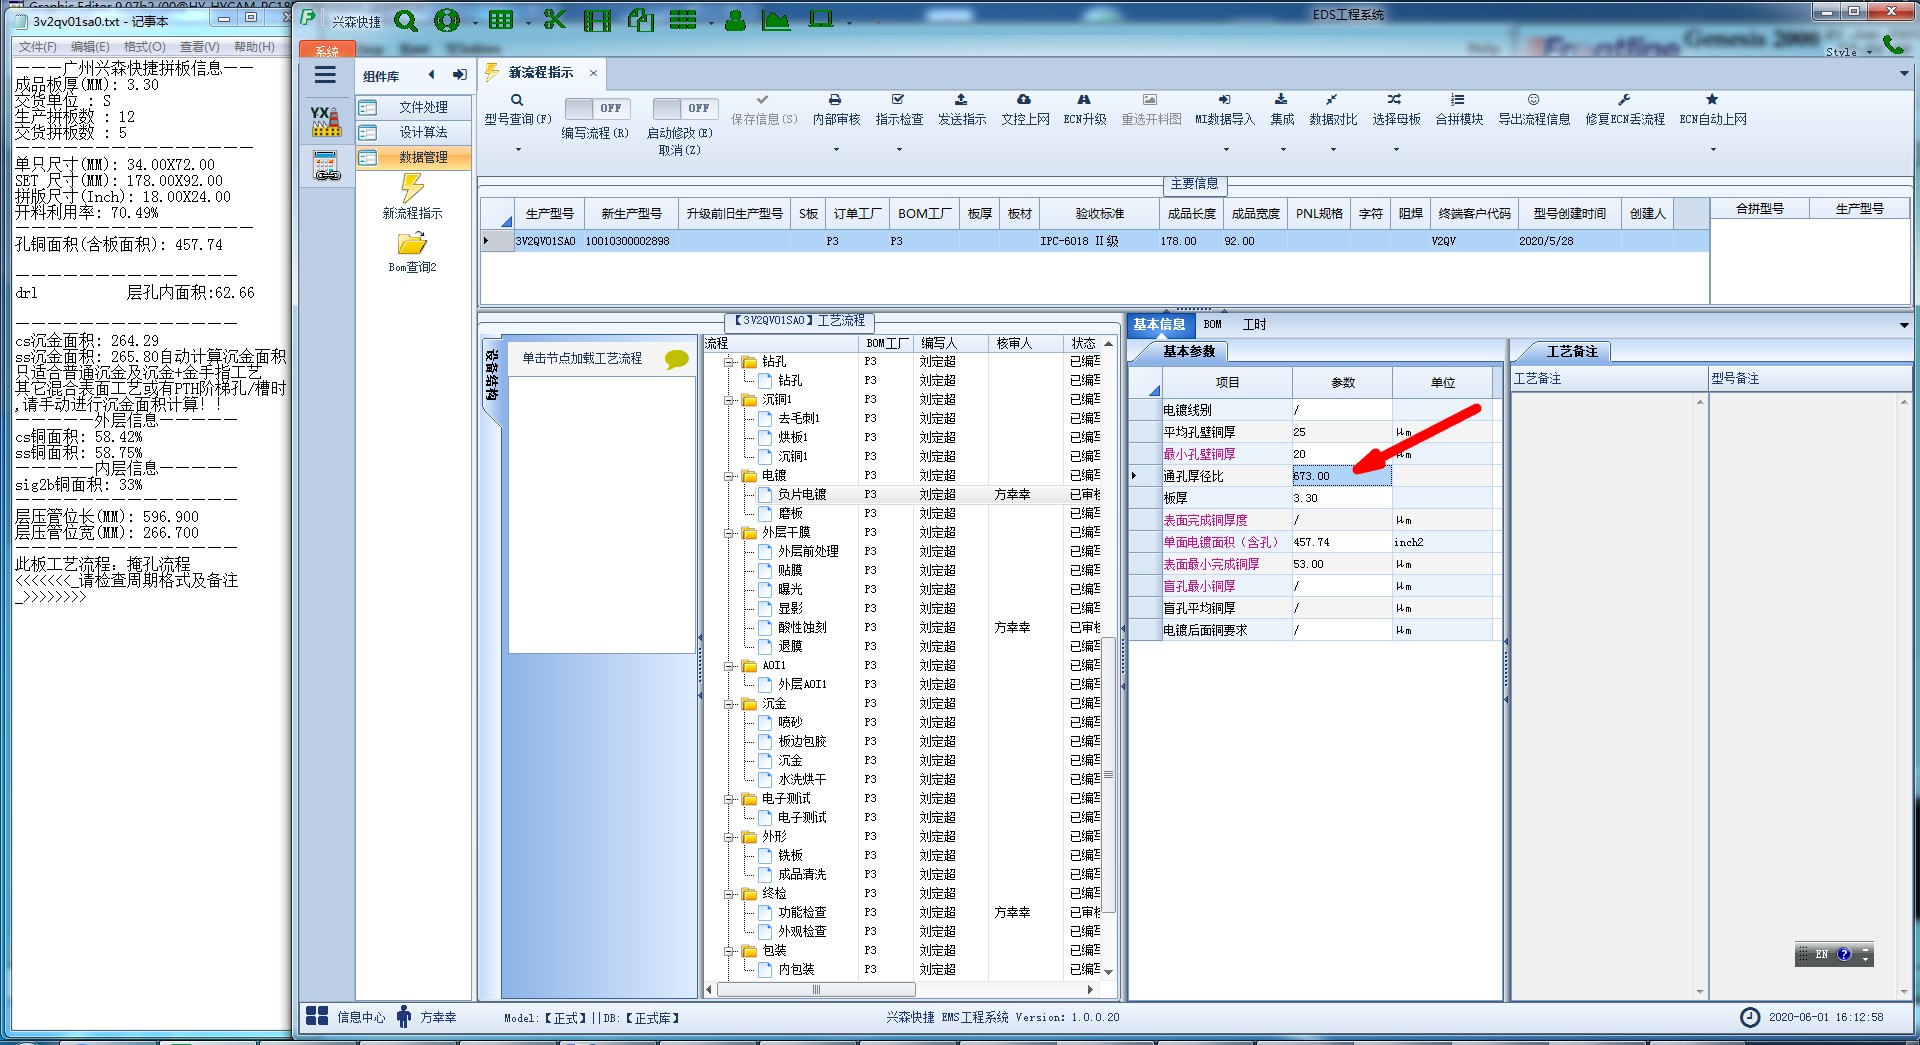Viewport: 1920px width, 1045px height.
Task: Collapse the 沉金 folder tree node
Action: (730, 704)
